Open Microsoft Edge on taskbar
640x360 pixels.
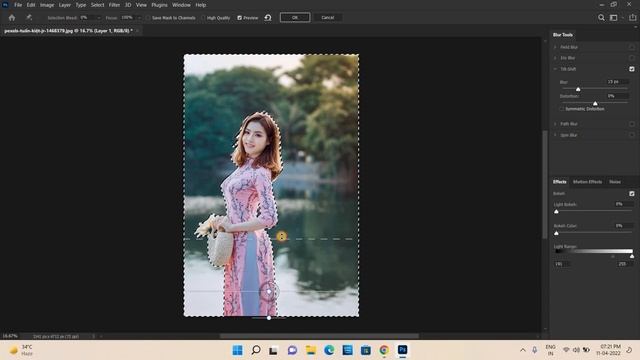click(329, 350)
